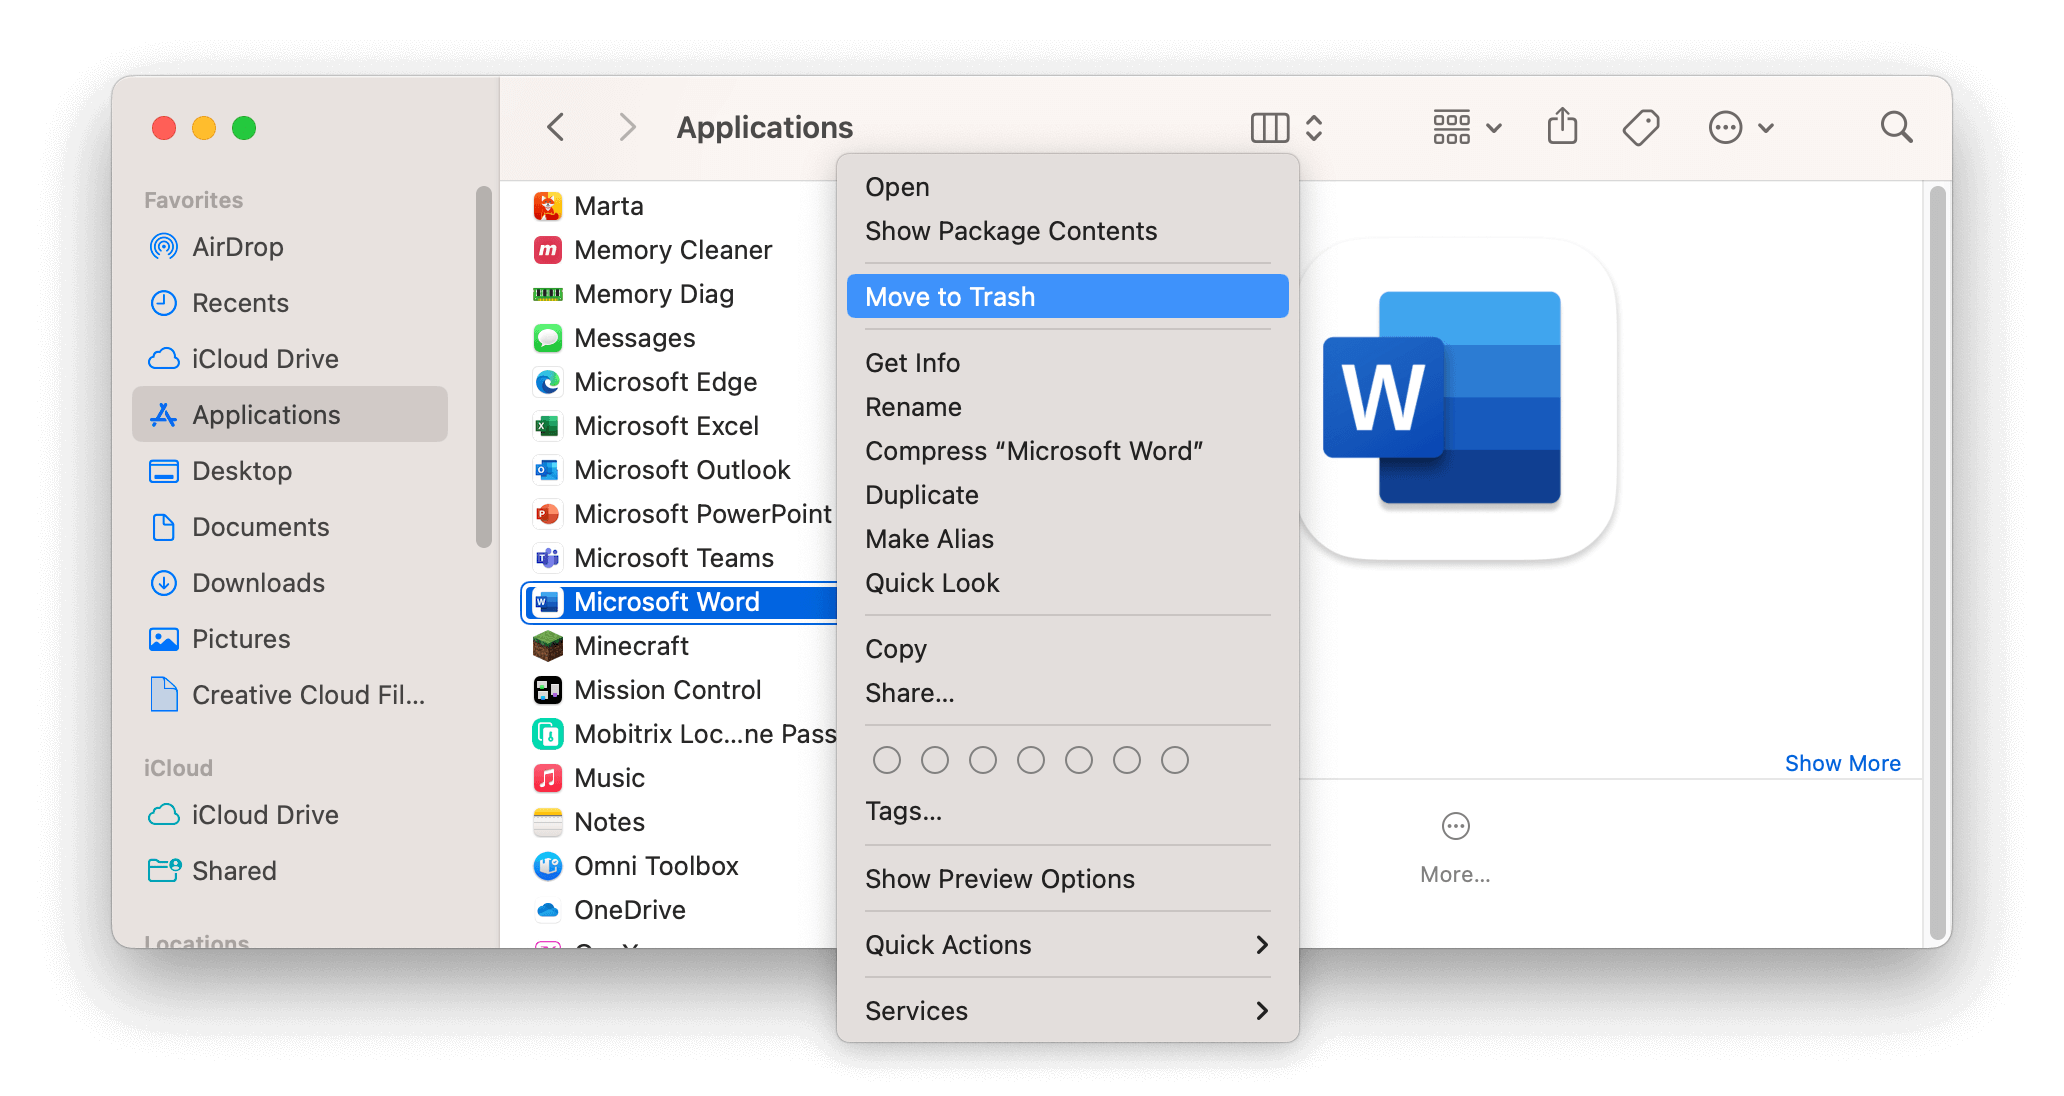Choose Copy in context menu
Image resolution: width=2064 pixels, height=1096 pixels.
(x=1067, y=649)
